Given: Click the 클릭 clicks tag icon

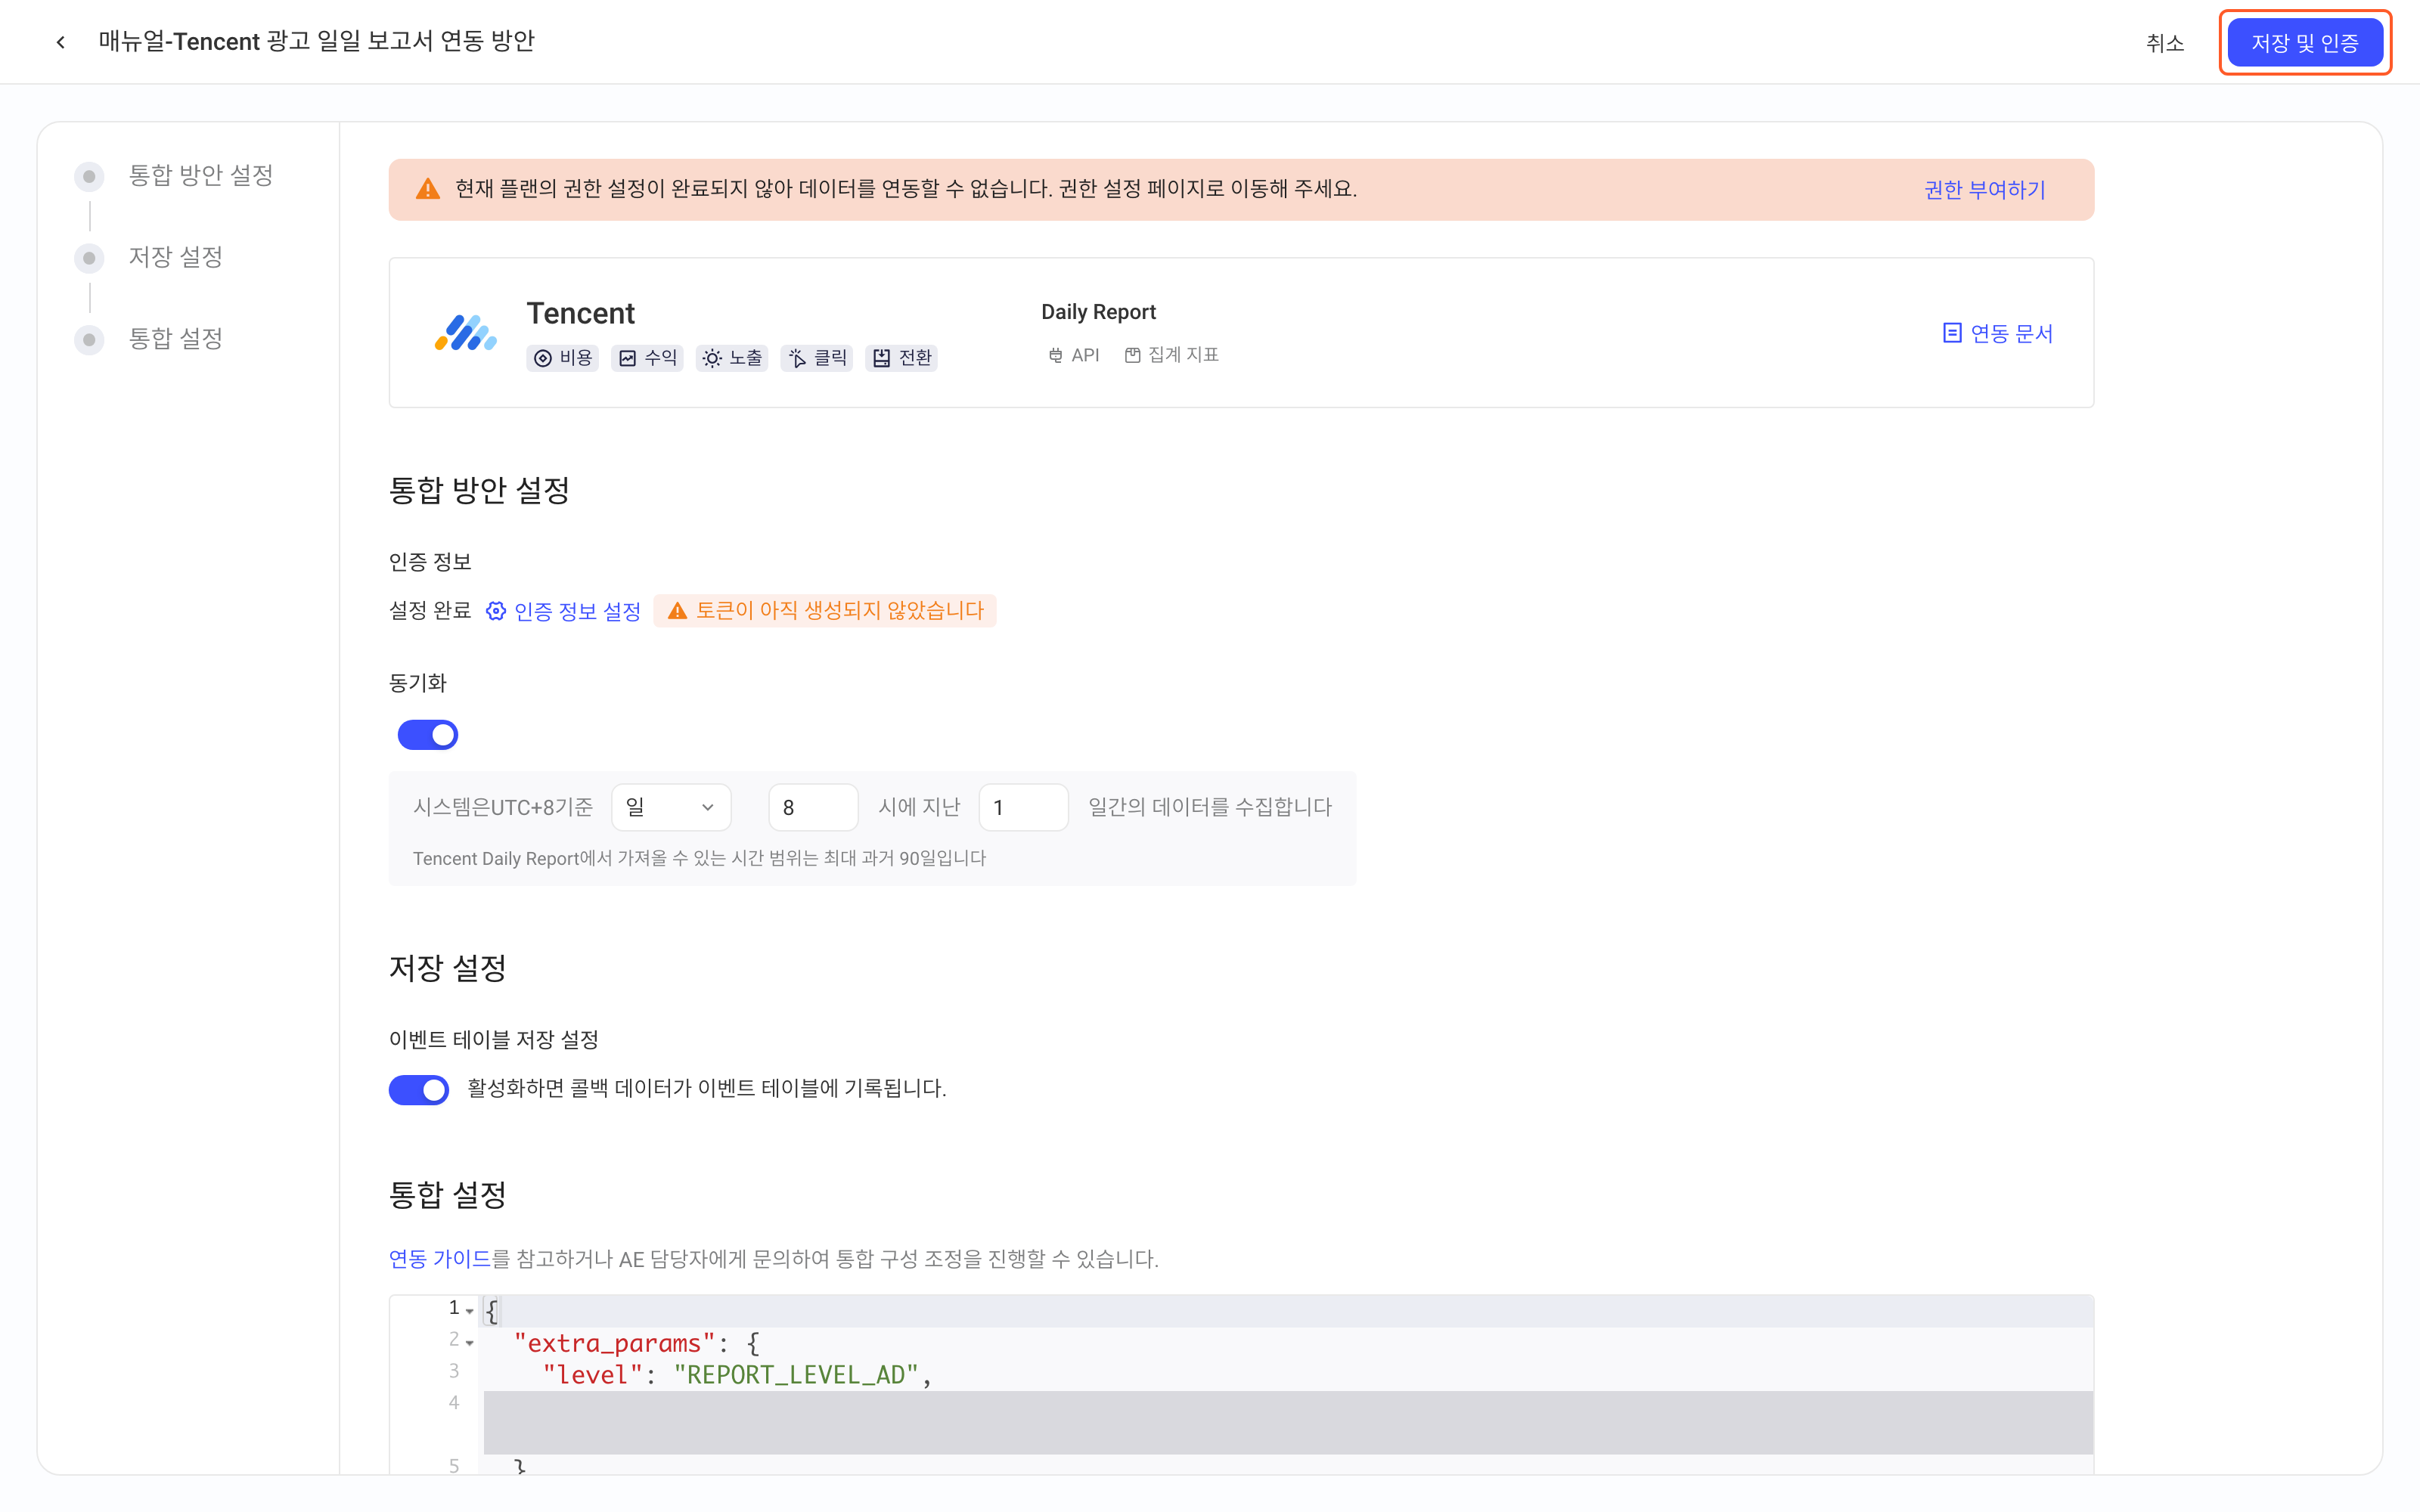Looking at the screenshot, I should 797,358.
